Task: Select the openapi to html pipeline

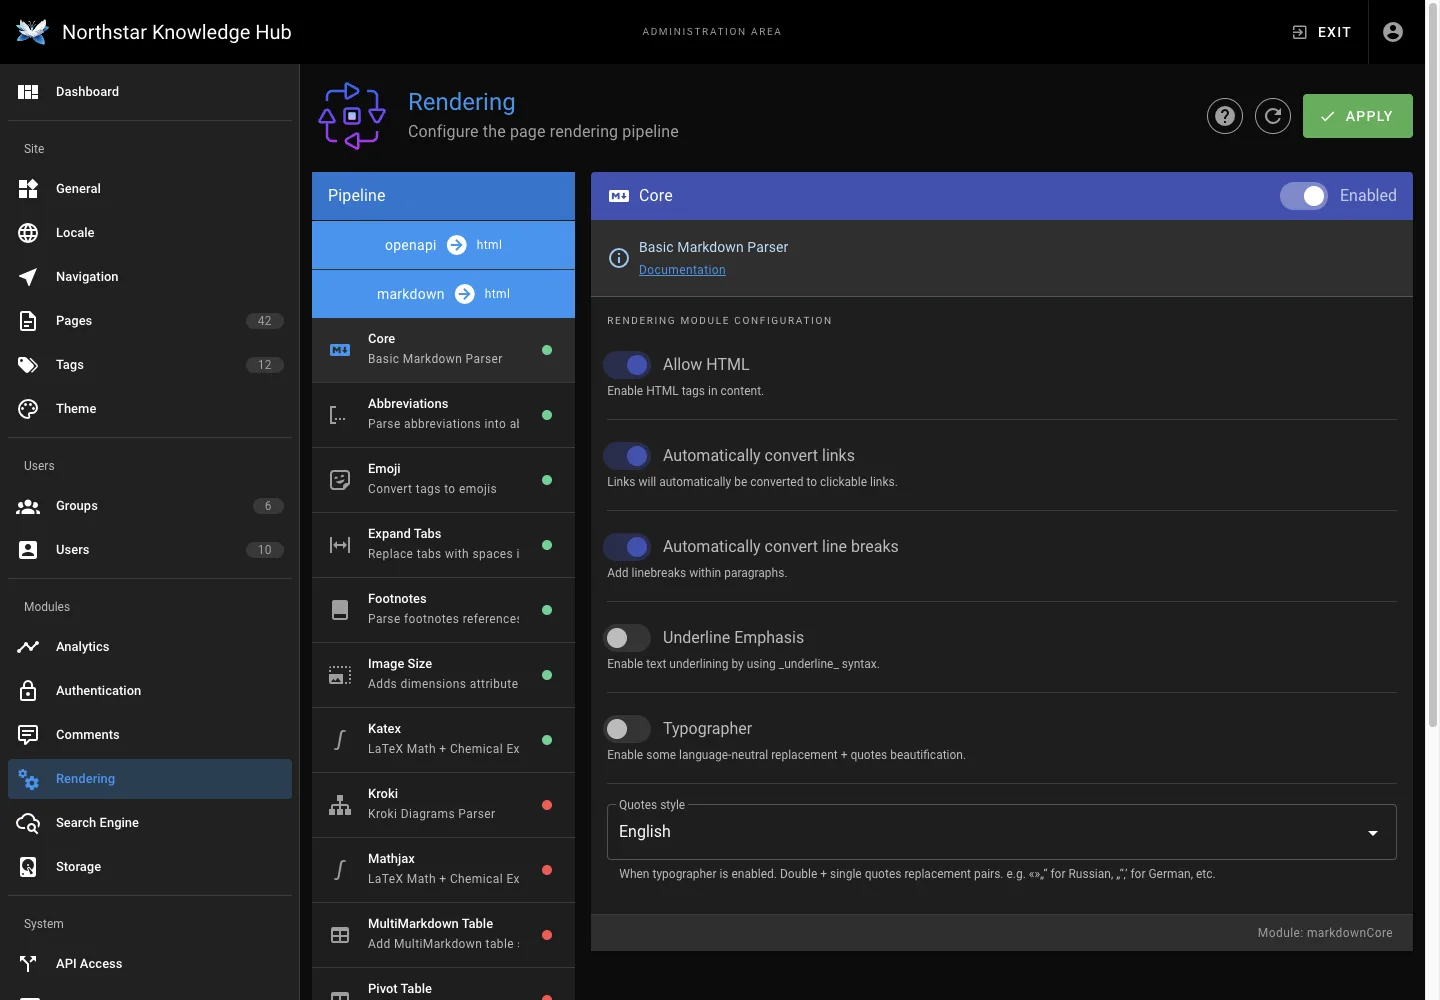Action: [x=443, y=245]
